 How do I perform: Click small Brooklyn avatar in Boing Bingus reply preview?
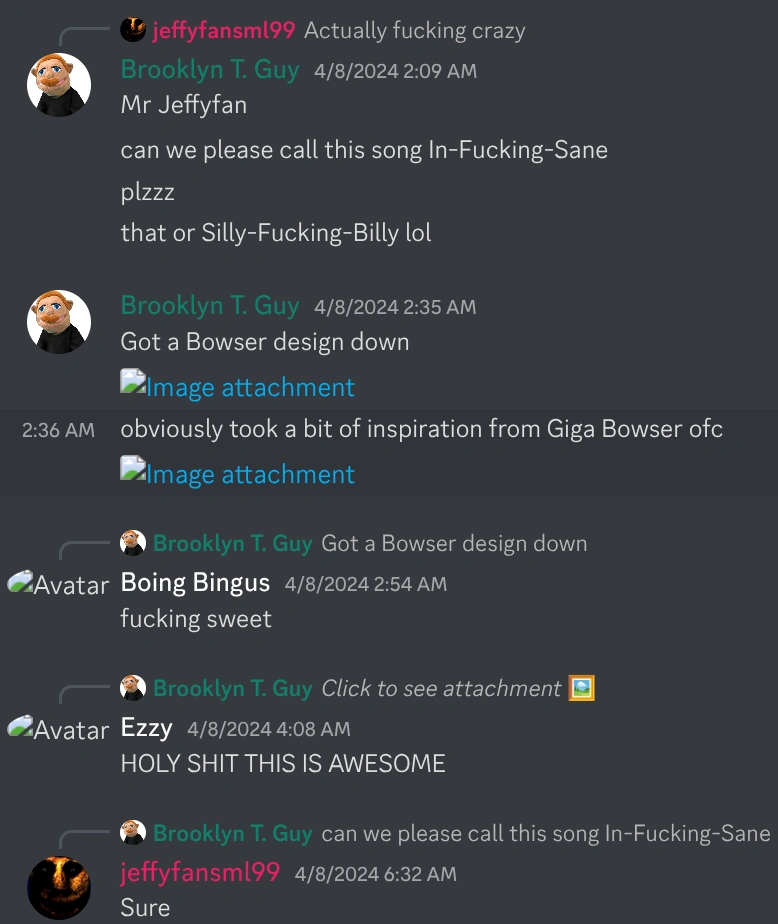point(133,543)
